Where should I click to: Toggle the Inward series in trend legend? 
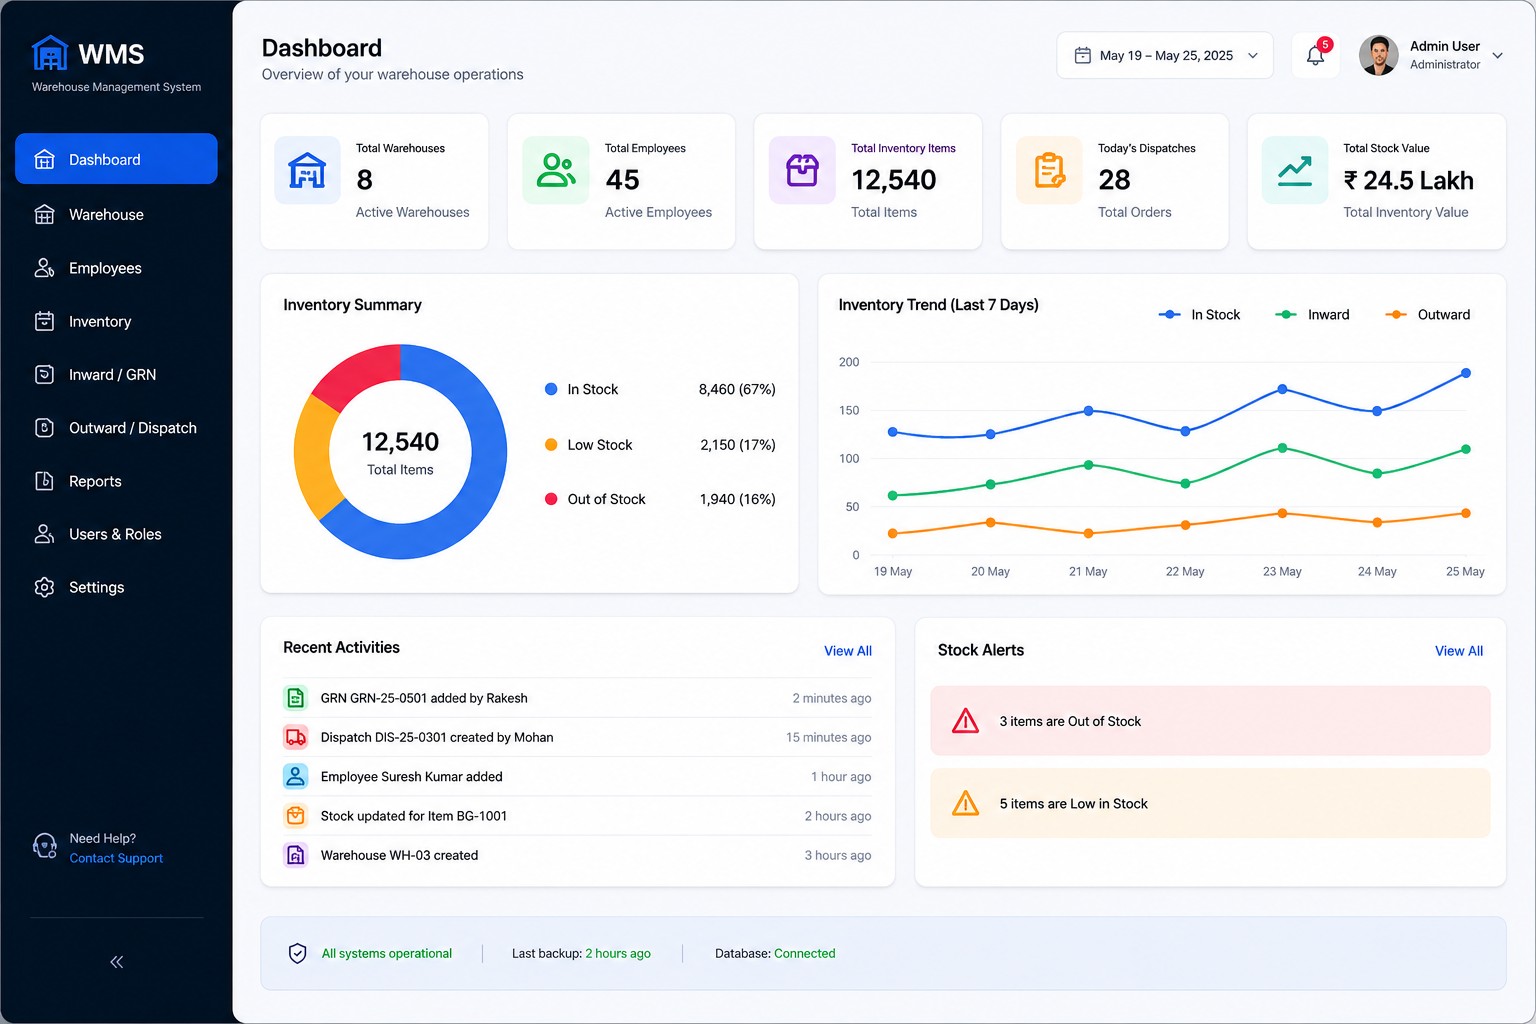1312,315
